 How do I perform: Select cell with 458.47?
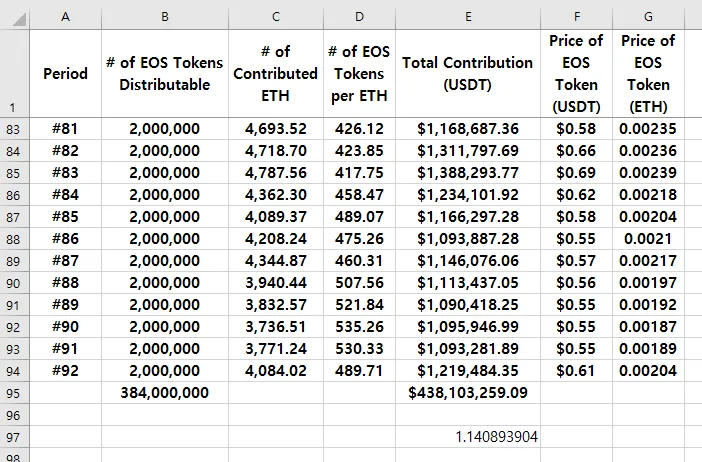click(360, 195)
